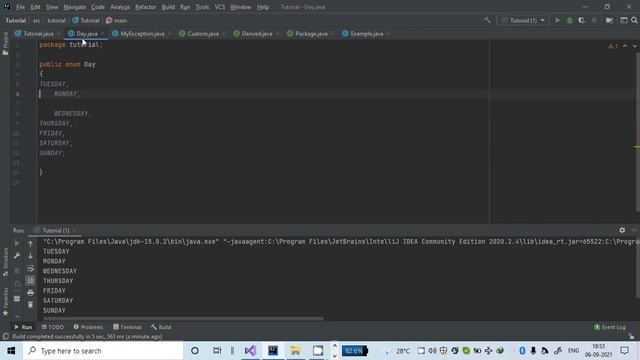
Task: Open the Tutorial (1) run configuration dropdown
Action: click(x=523, y=20)
